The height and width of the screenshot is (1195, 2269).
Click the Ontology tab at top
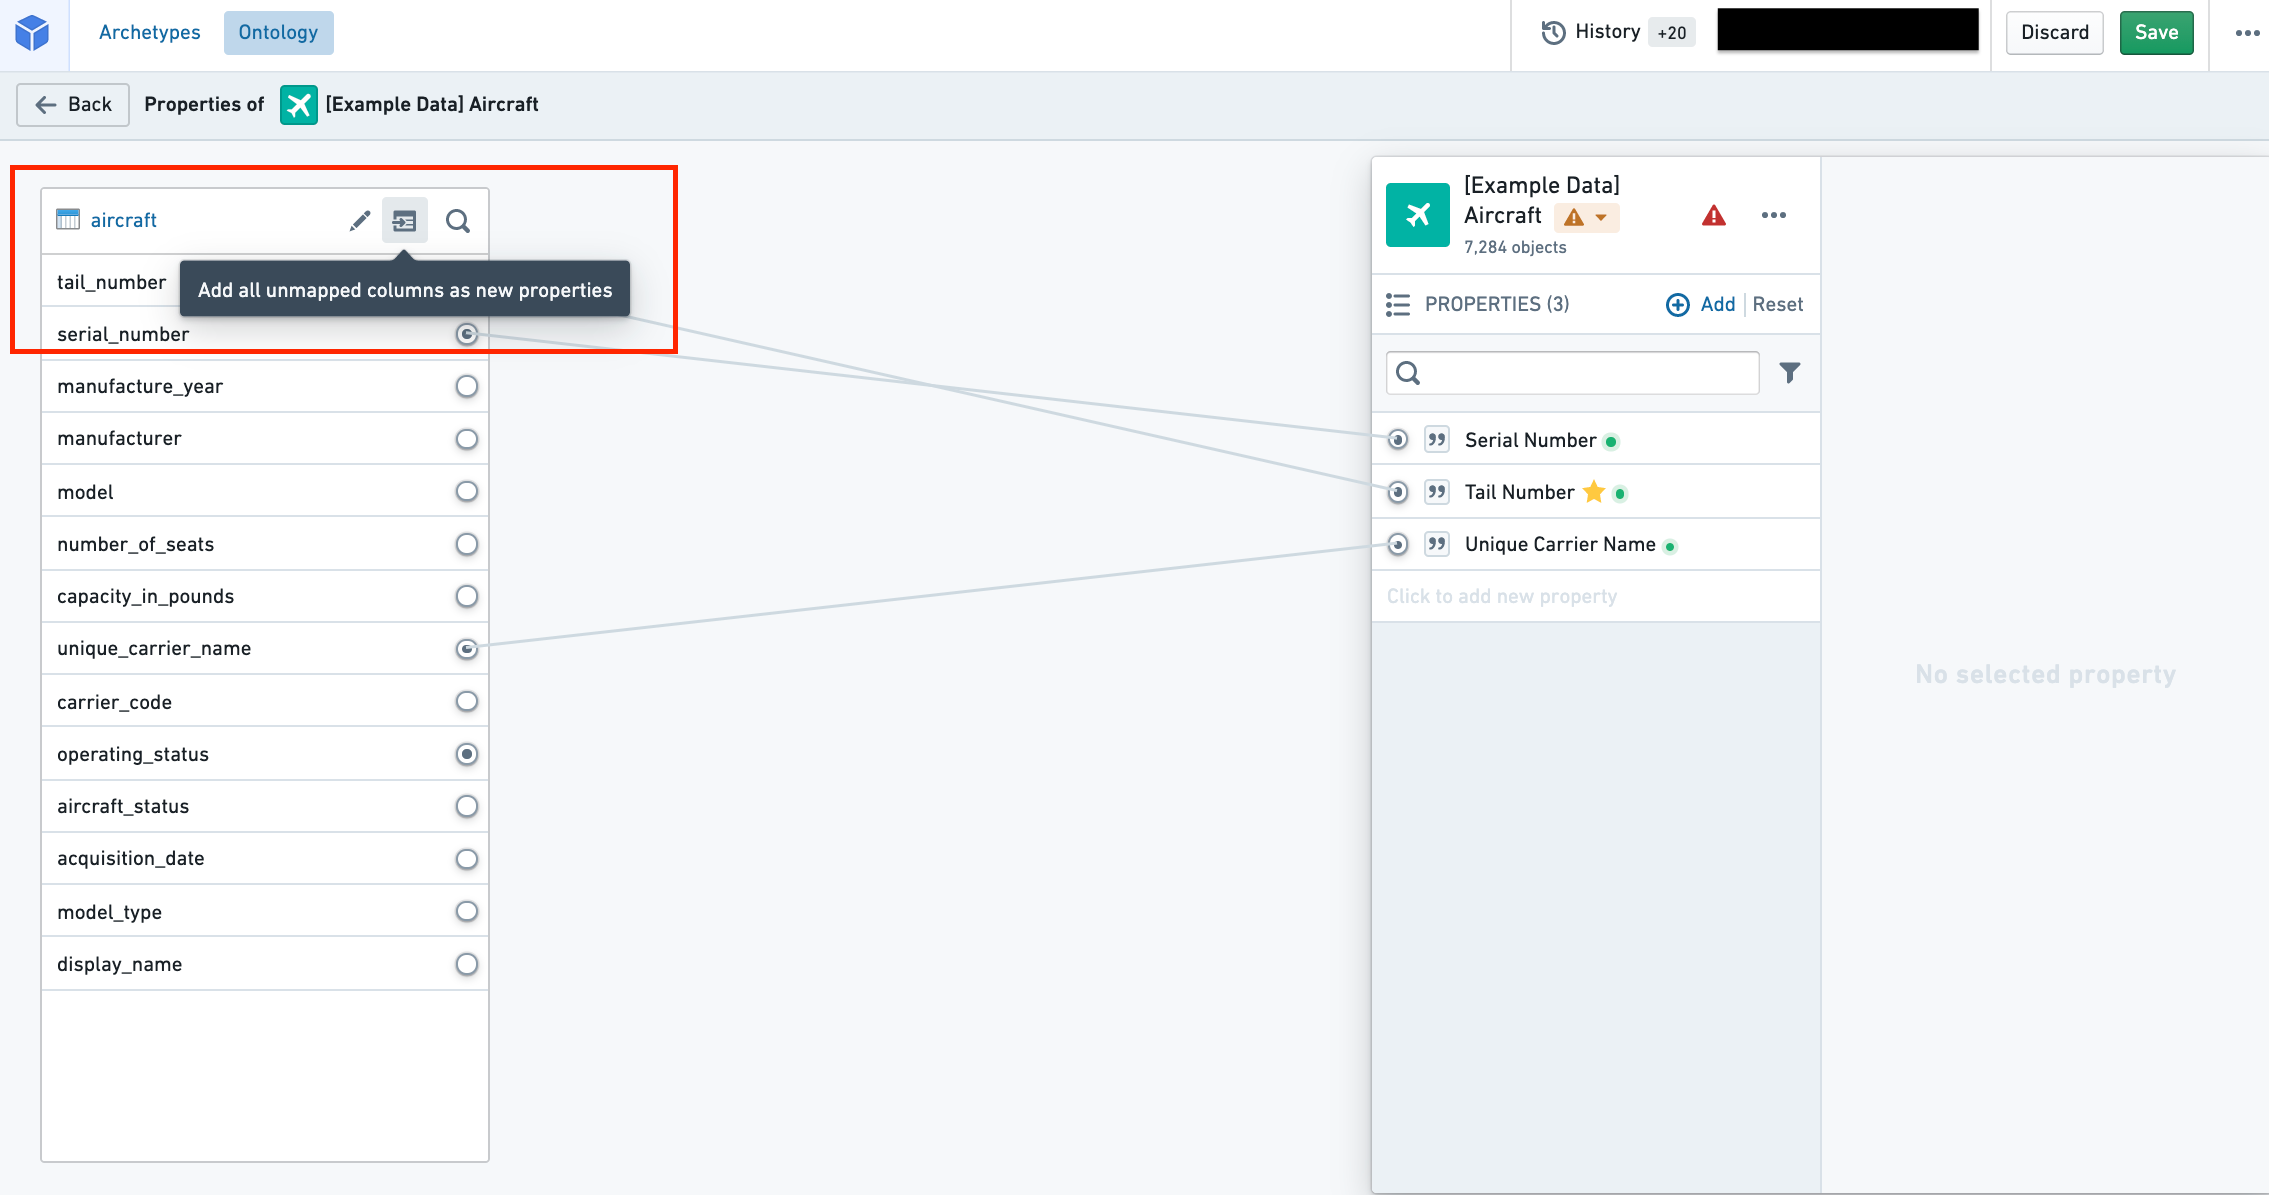pos(276,30)
